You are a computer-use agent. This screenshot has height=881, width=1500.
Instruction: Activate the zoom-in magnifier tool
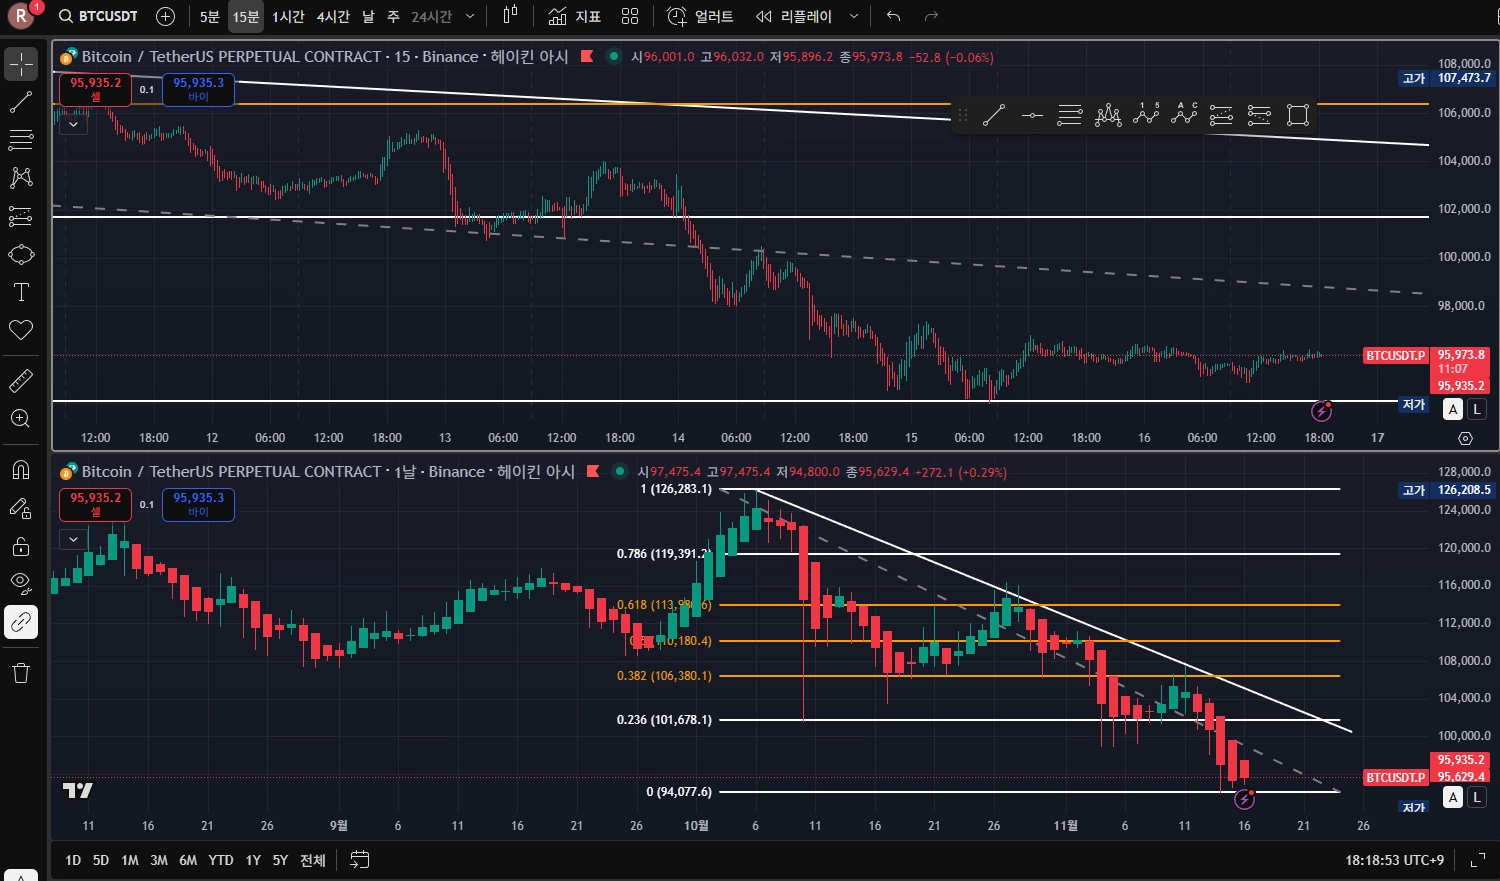coord(21,418)
